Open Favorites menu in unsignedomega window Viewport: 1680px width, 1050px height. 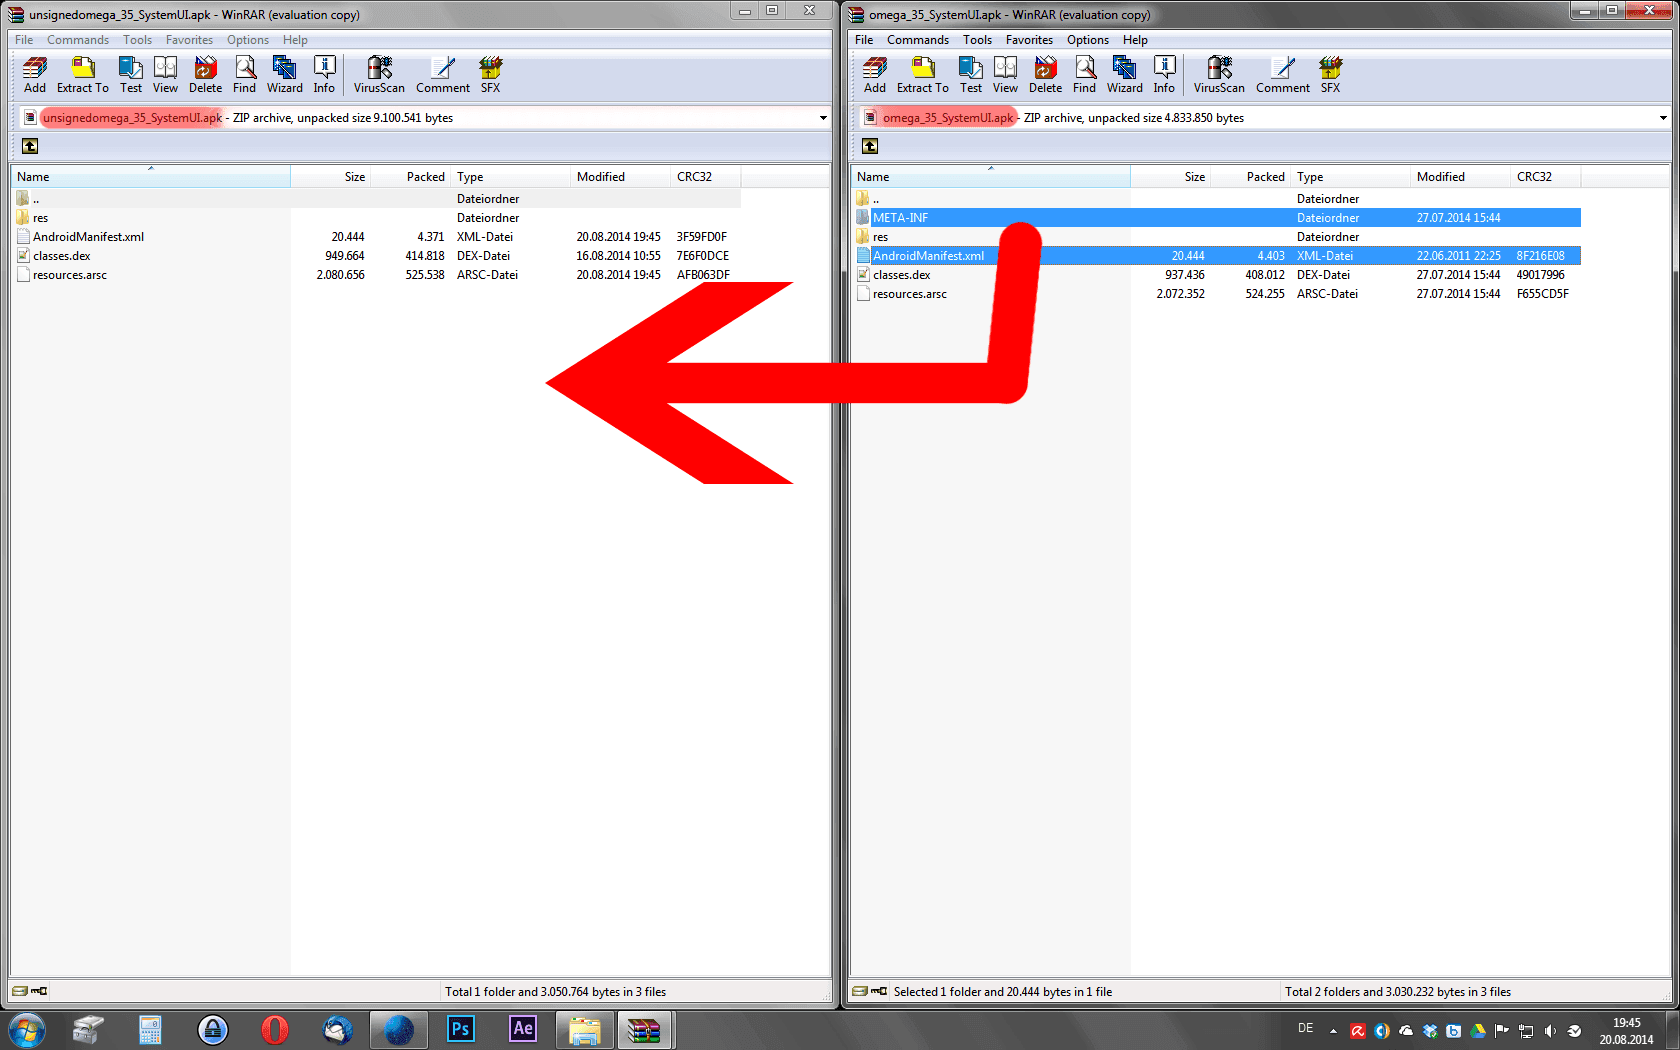point(189,40)
